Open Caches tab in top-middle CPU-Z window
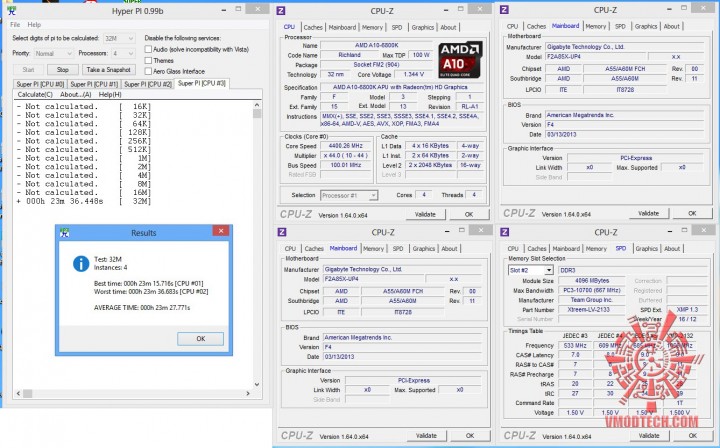Screen dimensions: 720x448 313,28
